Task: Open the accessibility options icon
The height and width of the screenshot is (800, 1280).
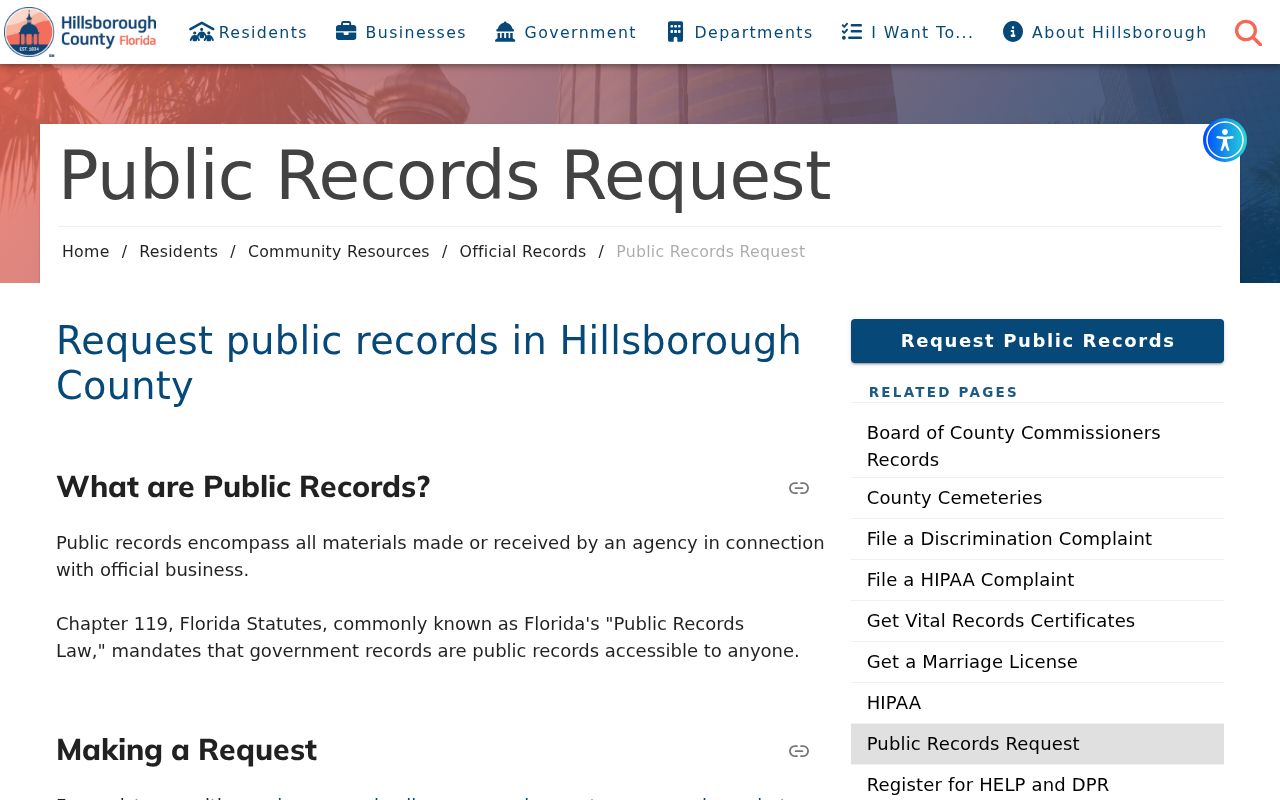Action: coord(1225,140)
